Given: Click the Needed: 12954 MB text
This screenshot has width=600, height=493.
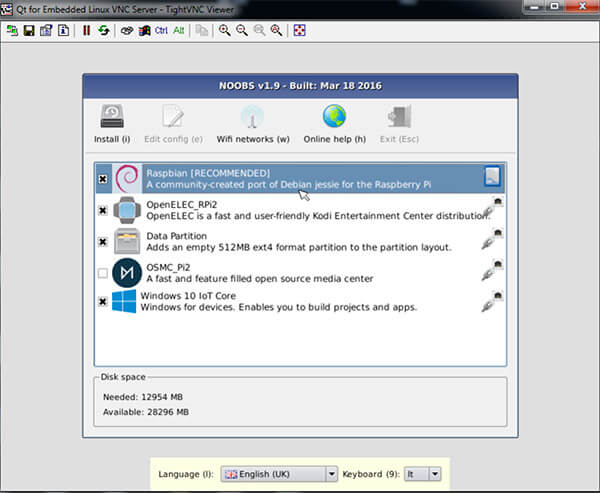Looking at the screenshot, I should pyautogui.click(x=143, y=397).
